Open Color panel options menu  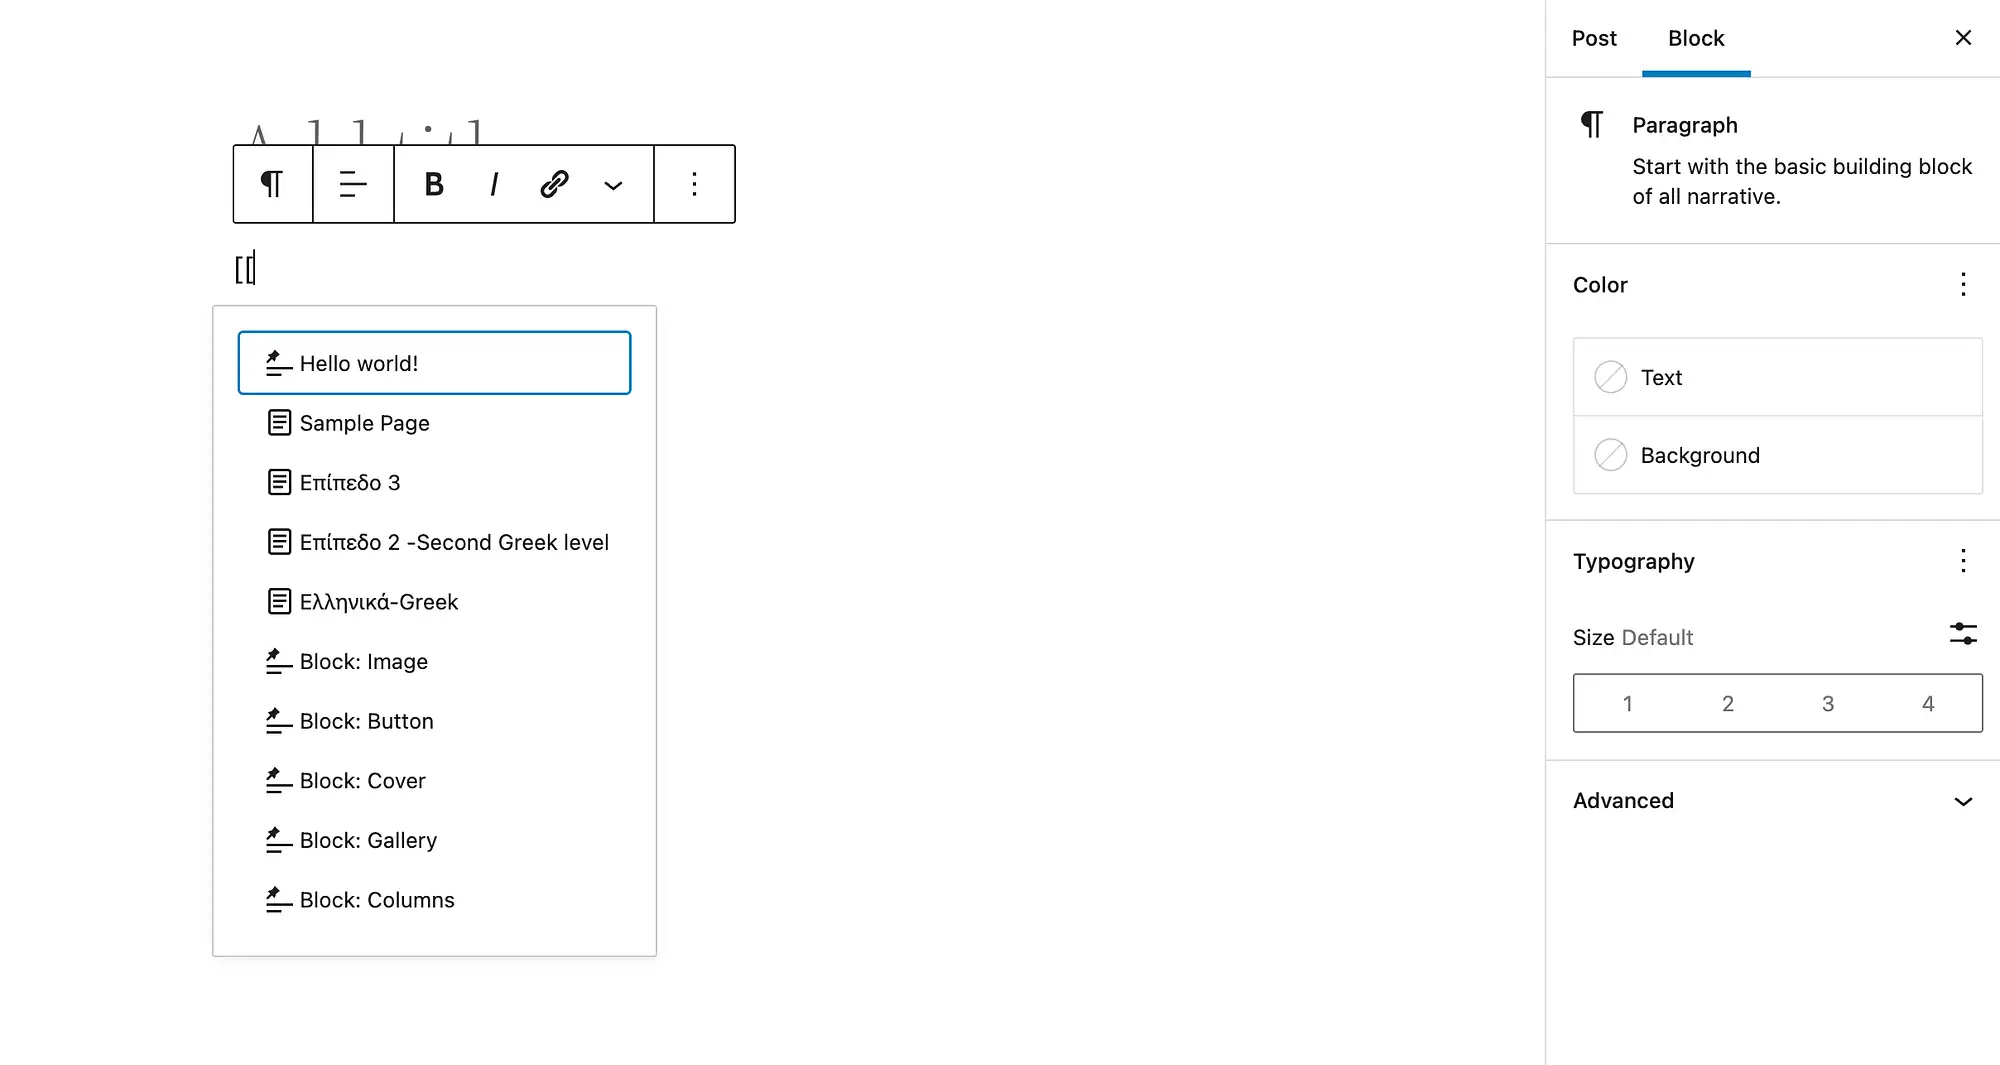point(1963,285)
